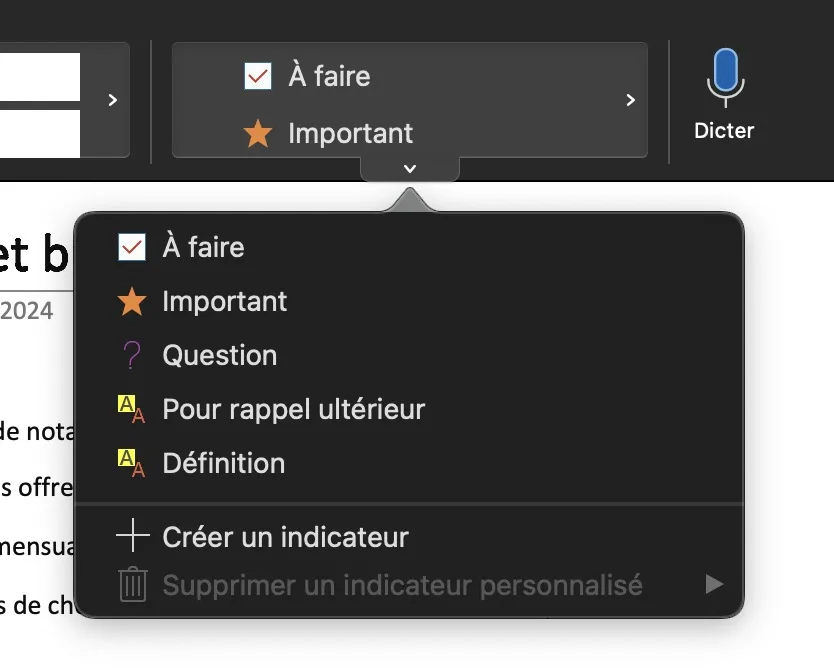The height and width of the screenshot is (668, 834).
Task: Click the plus icon for Créer un indicateur
Action: [x=132, y=537]
